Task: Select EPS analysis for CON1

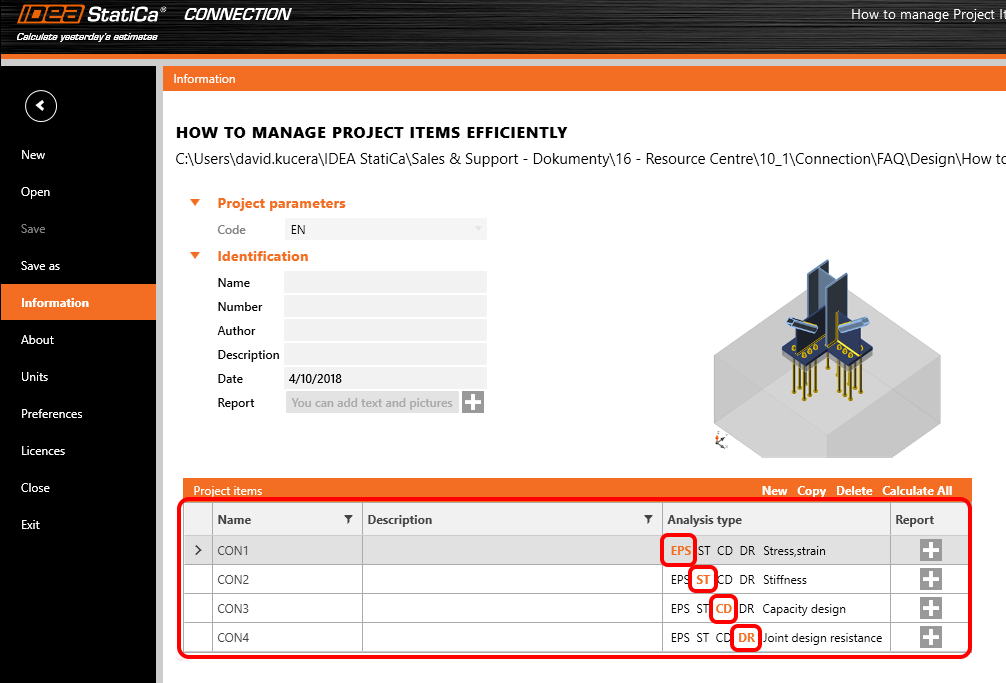Action: pyautogui.click(x=680, y=550)
